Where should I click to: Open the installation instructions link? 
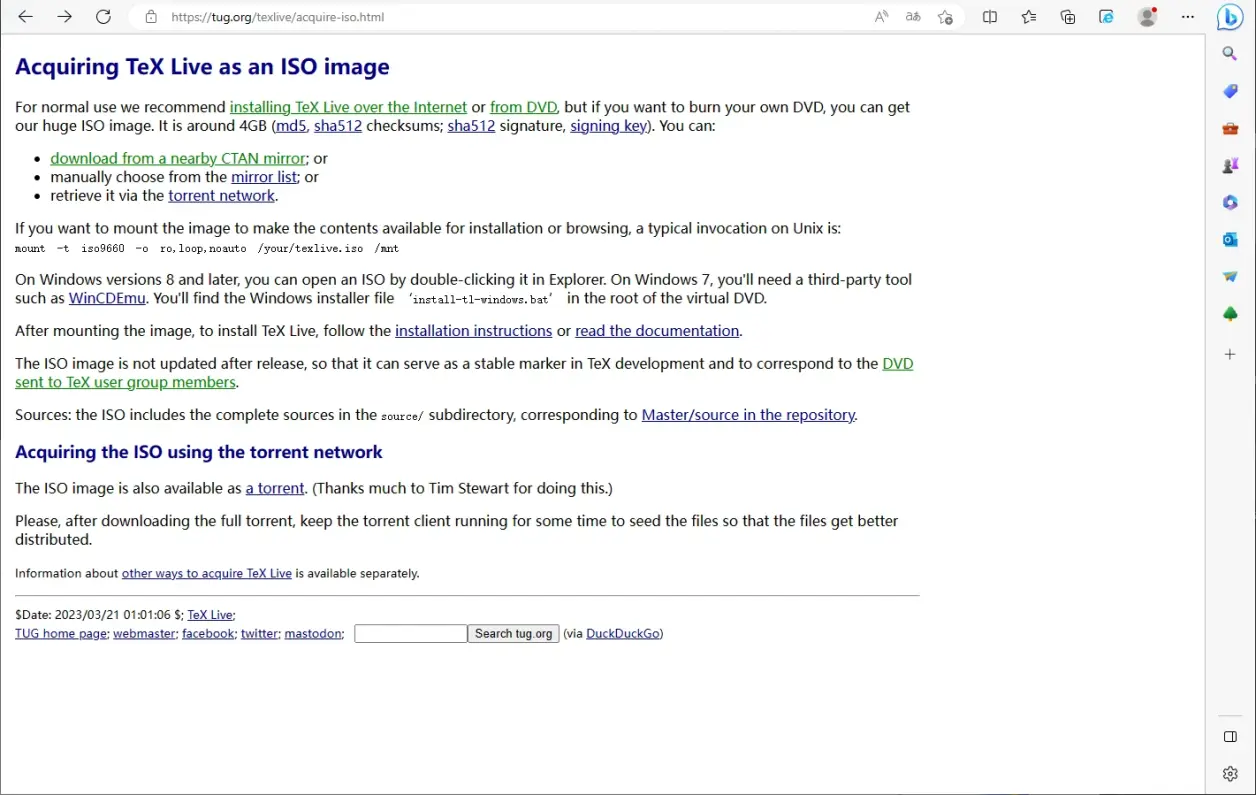point(473,331)
